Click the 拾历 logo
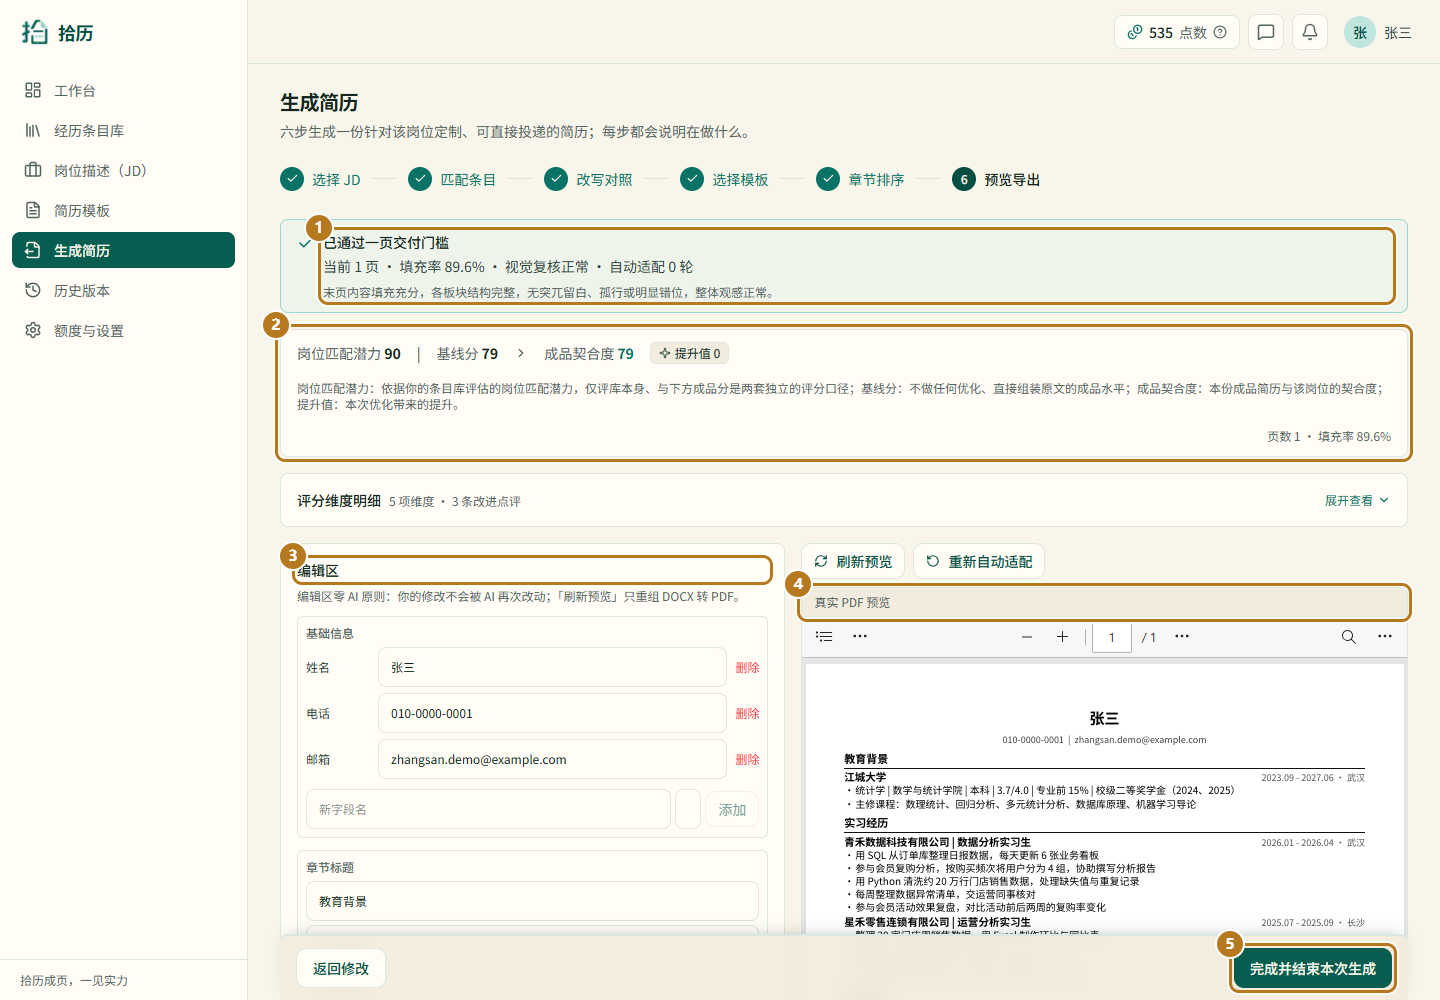This screenshot has width=1440, height=1000. 58,32
